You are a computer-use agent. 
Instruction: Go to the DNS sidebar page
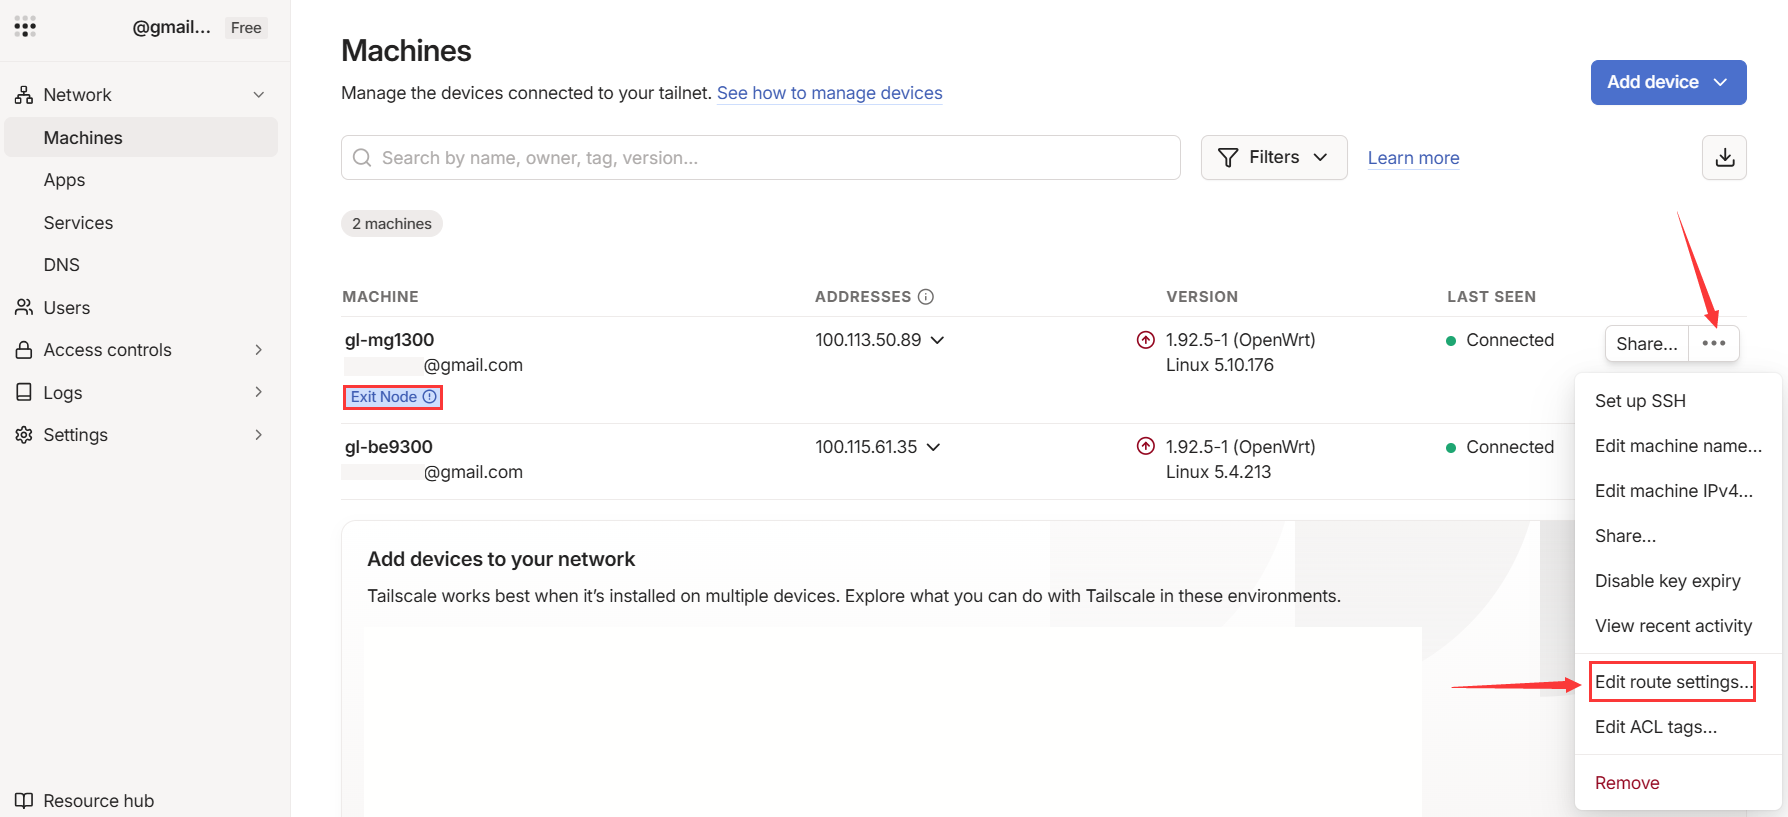click(x=62, y=265)
